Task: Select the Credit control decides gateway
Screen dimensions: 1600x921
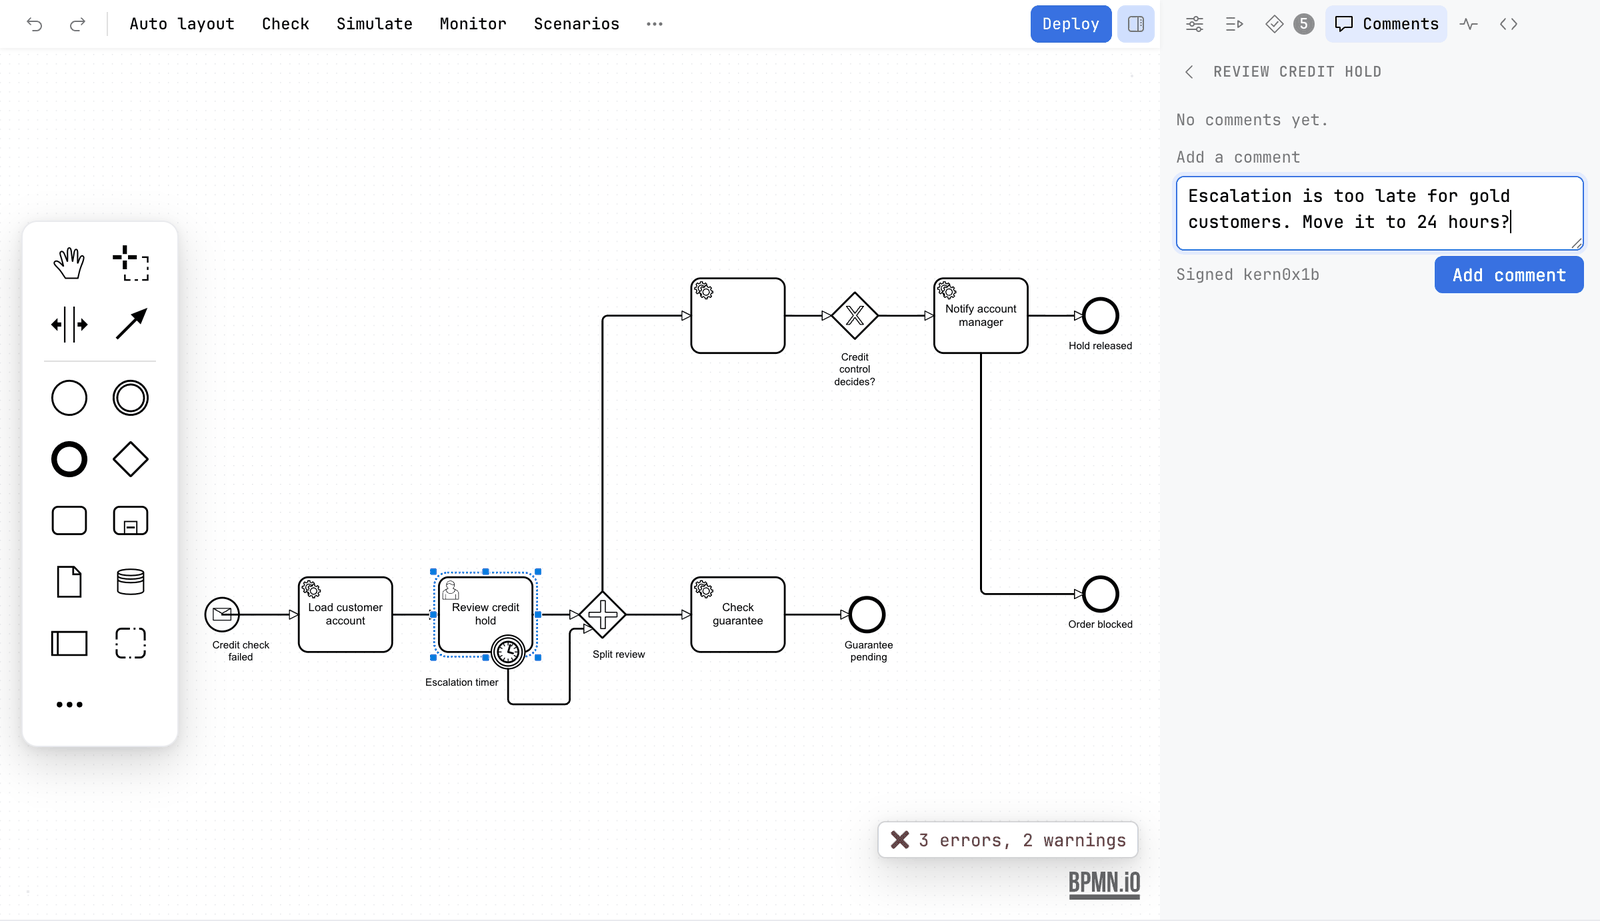Action: click(x=855, y=316)
